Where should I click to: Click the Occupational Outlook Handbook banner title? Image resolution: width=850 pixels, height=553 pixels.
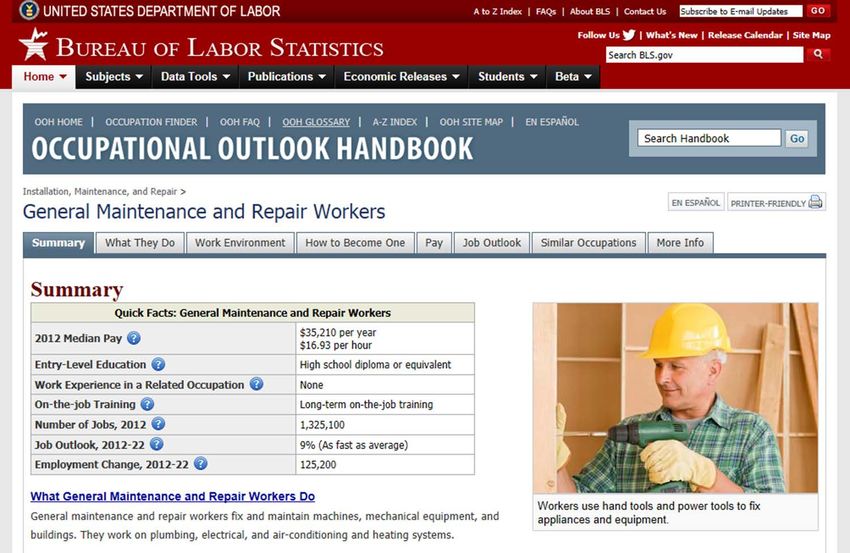(x=252, y=149)
